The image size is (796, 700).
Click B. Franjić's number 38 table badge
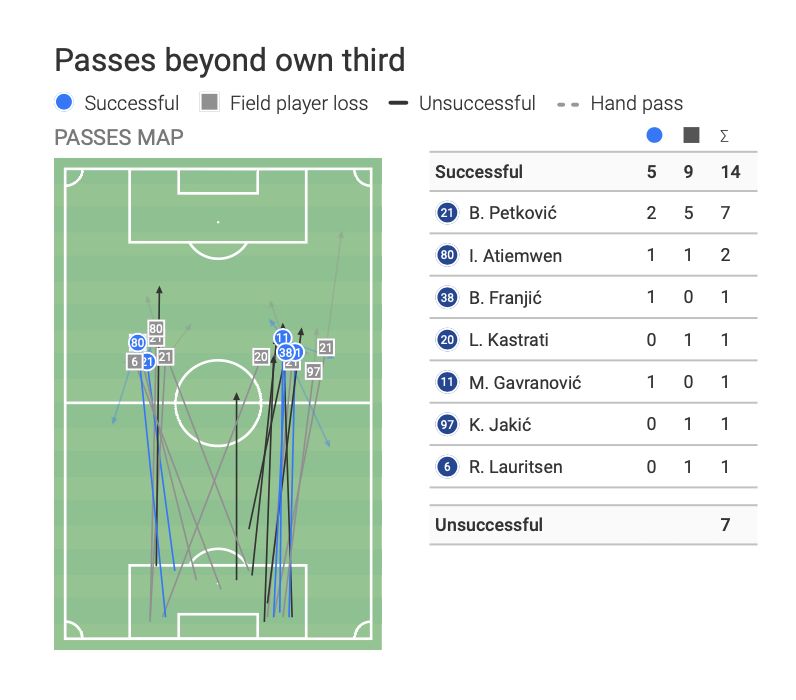pyautogui.click(x=447, y=297)
